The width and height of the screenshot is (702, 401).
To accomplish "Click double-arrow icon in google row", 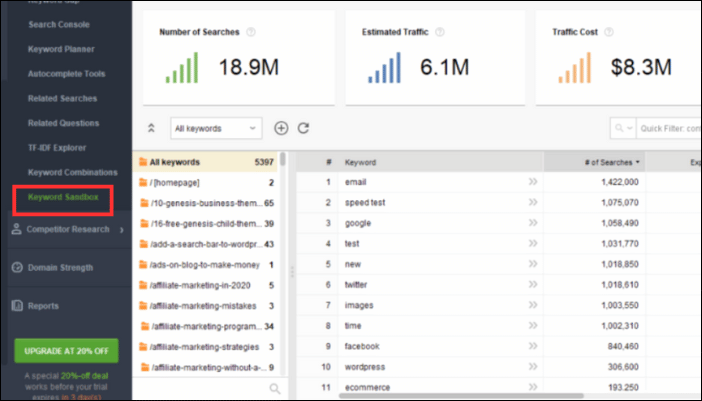I will (532, 223).
